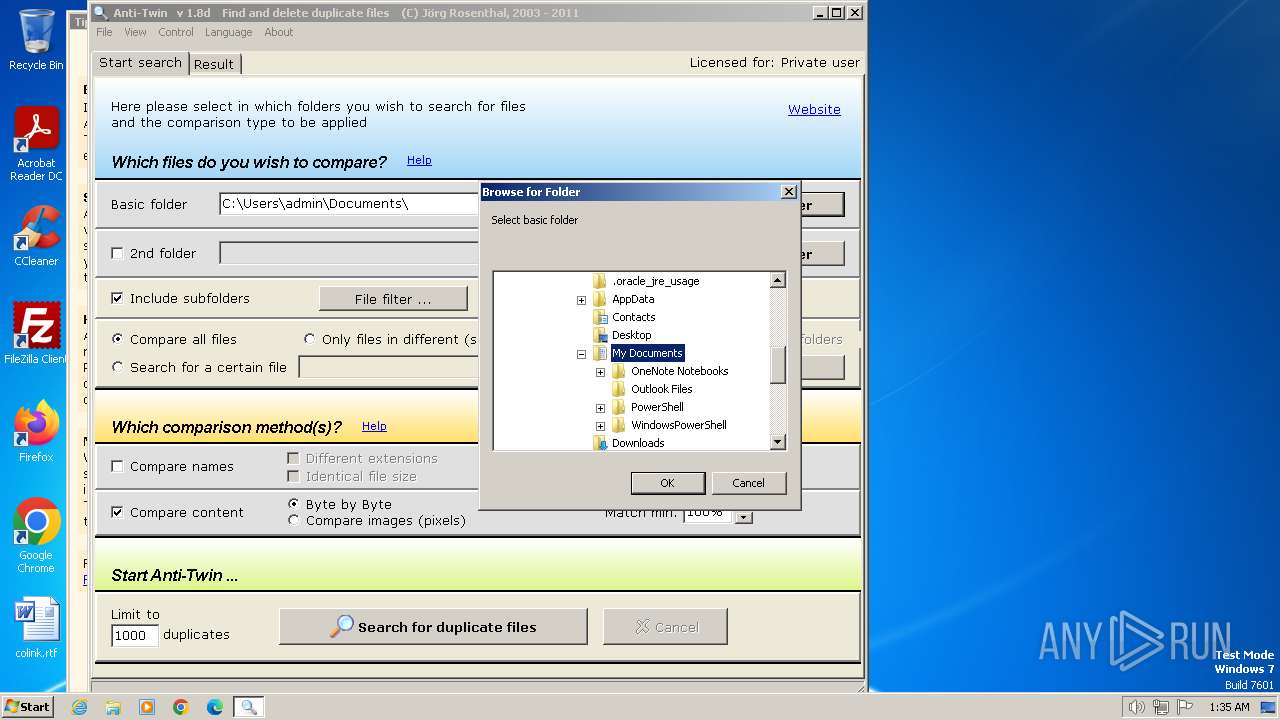Image resolution: width=1280 pixels, height=720 pixels.
Task: Open the Language menu
Action: pos(228,32)
